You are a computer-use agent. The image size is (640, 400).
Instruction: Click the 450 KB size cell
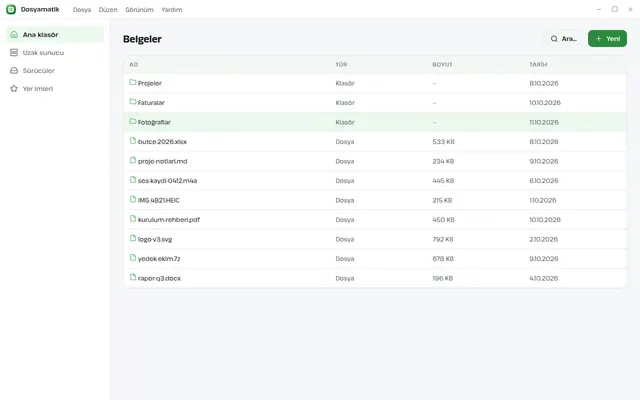(x=443, y=220)
